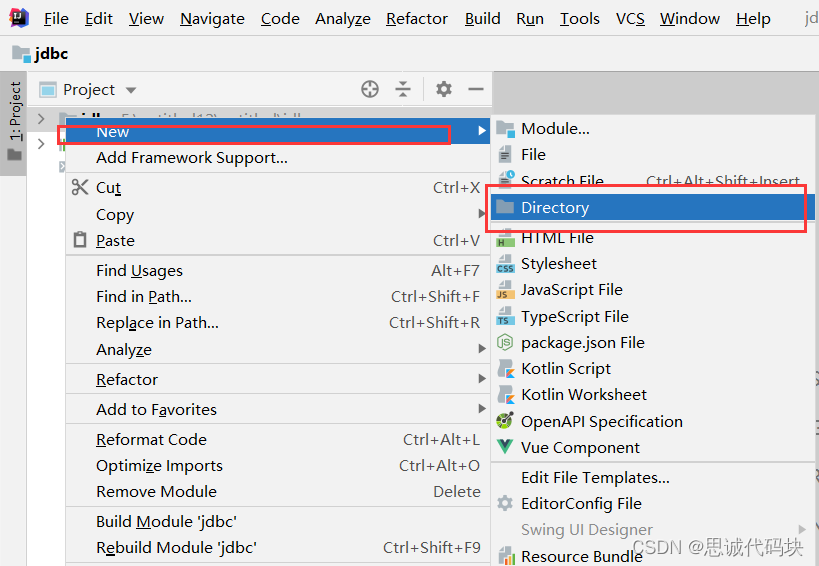Open the File menu
Image resolution: width=819 pixels, height=566 pixels.
[56, 19]
